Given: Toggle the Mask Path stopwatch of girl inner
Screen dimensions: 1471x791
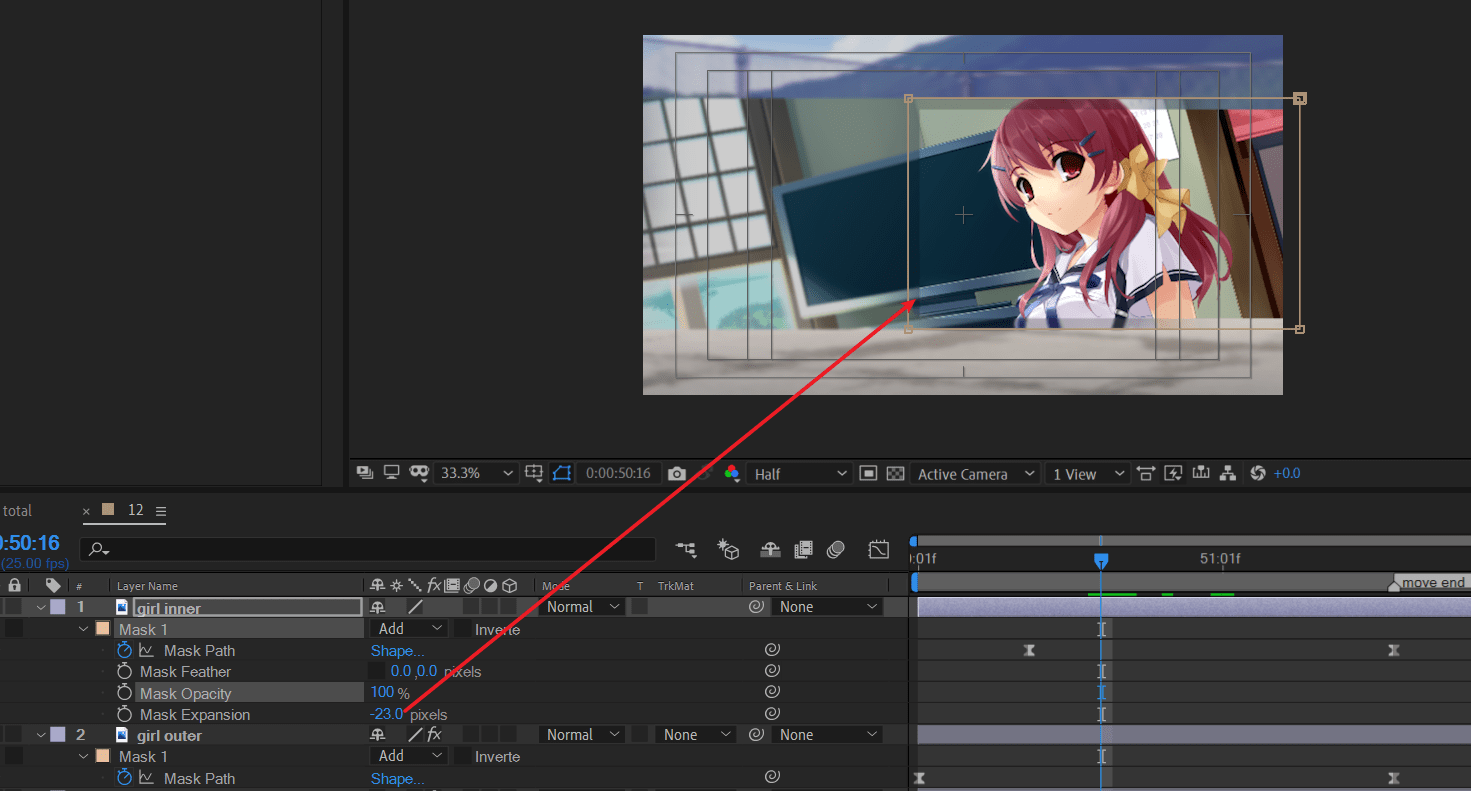Looking at the screenshot, I should tap(124, 650).
